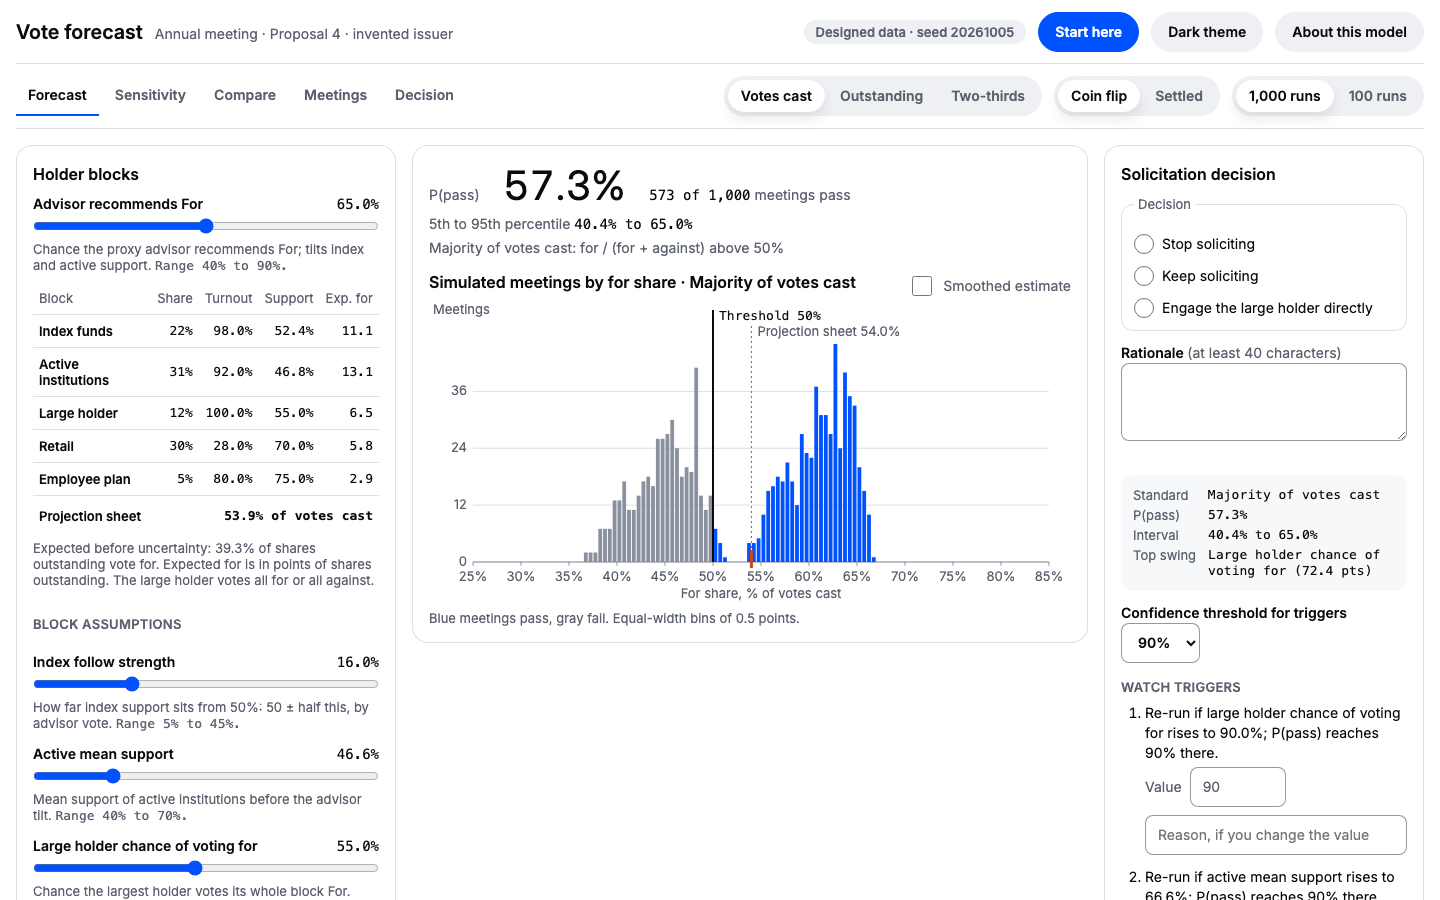Select the Stop soliciting radio option
The image size is (1440, 900).
click(x=1144, y=244)
